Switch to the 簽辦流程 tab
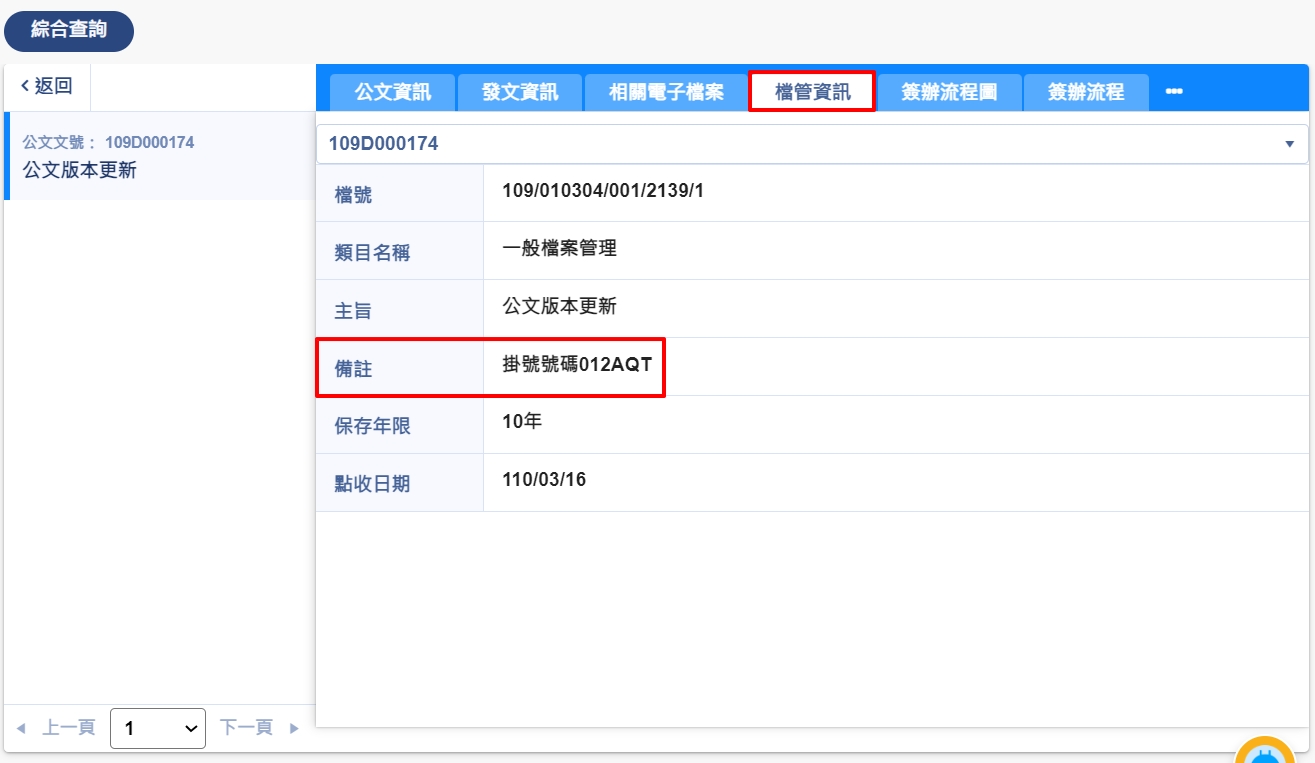 (1086, 93)
